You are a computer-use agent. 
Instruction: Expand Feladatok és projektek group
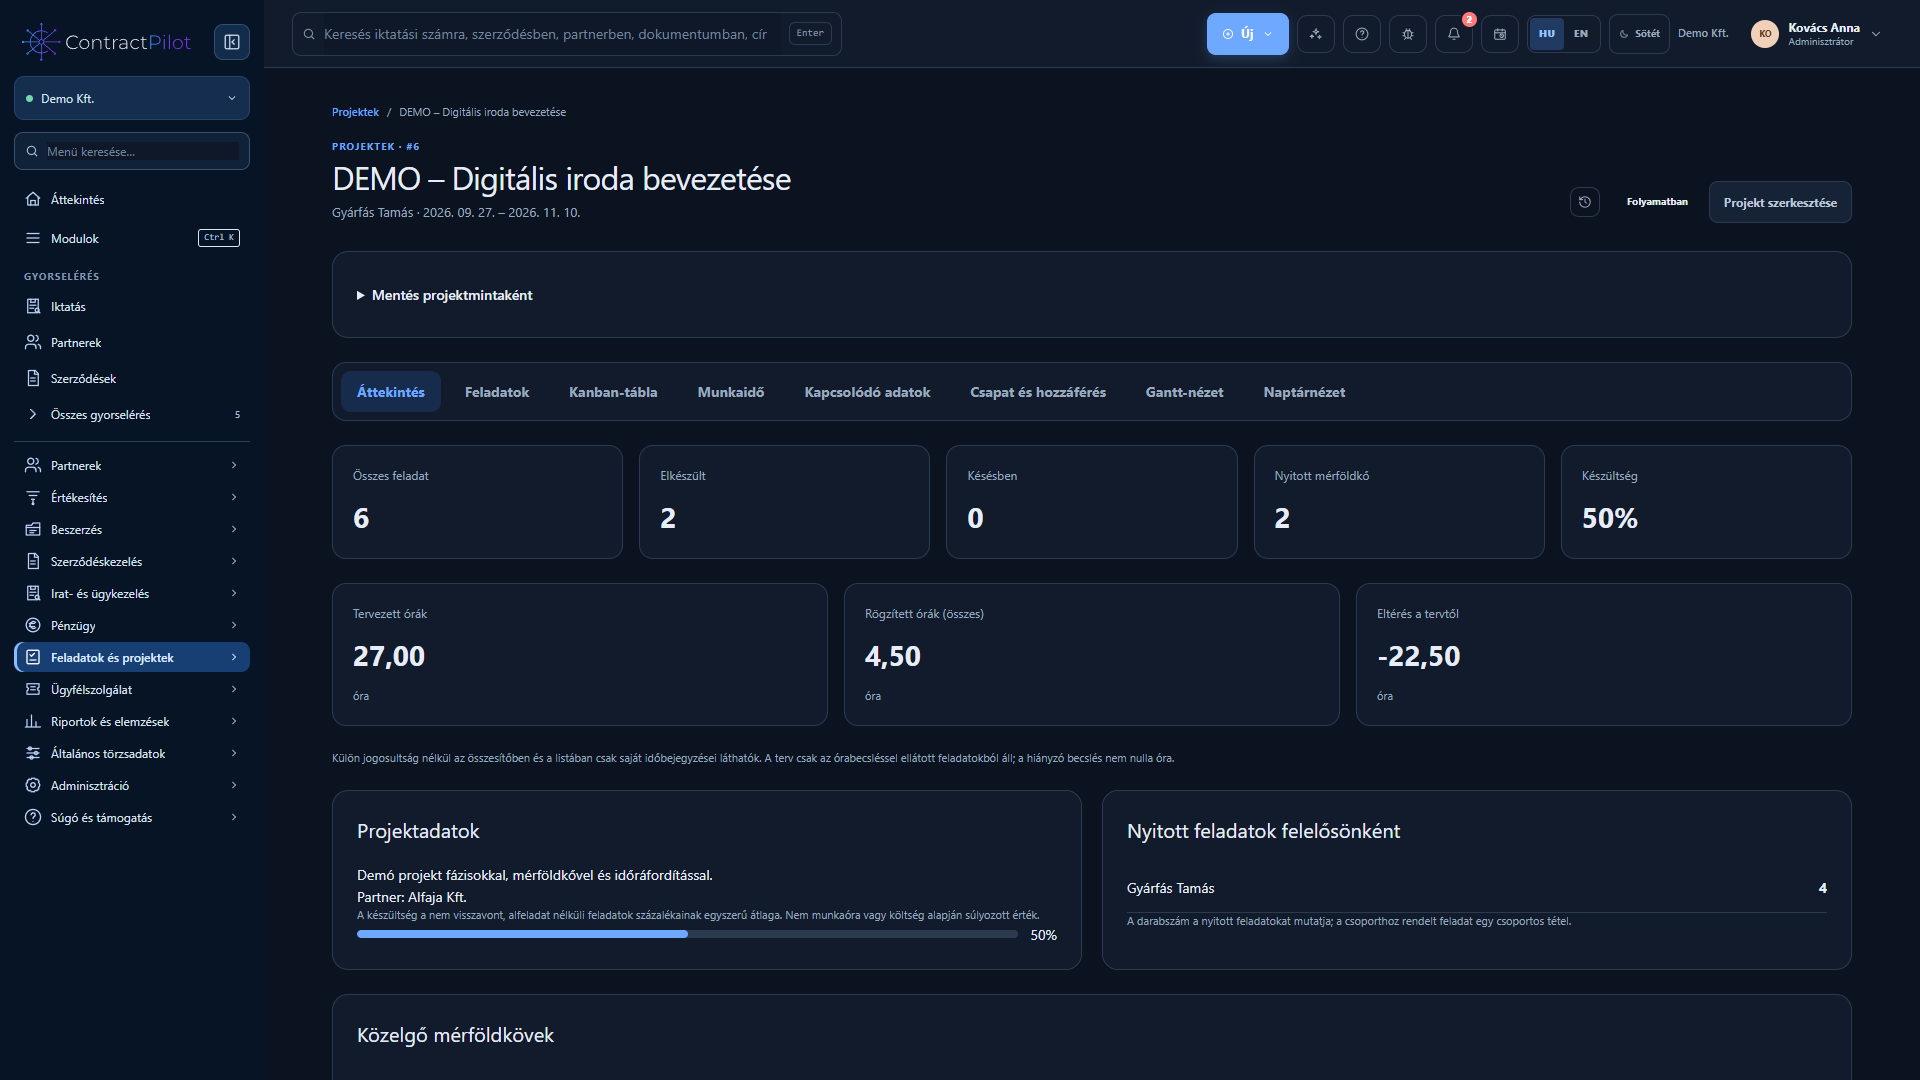click(132, 658)
